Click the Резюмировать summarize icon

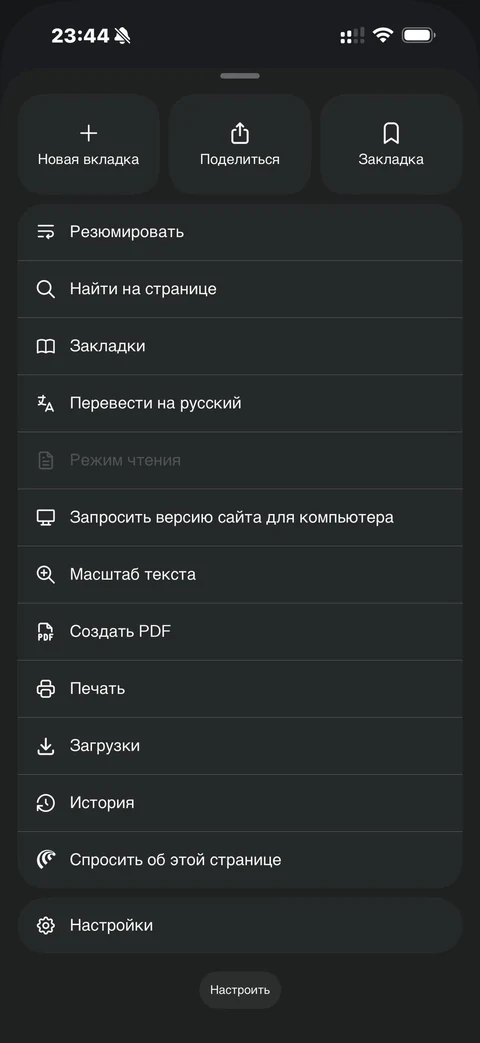45,232
